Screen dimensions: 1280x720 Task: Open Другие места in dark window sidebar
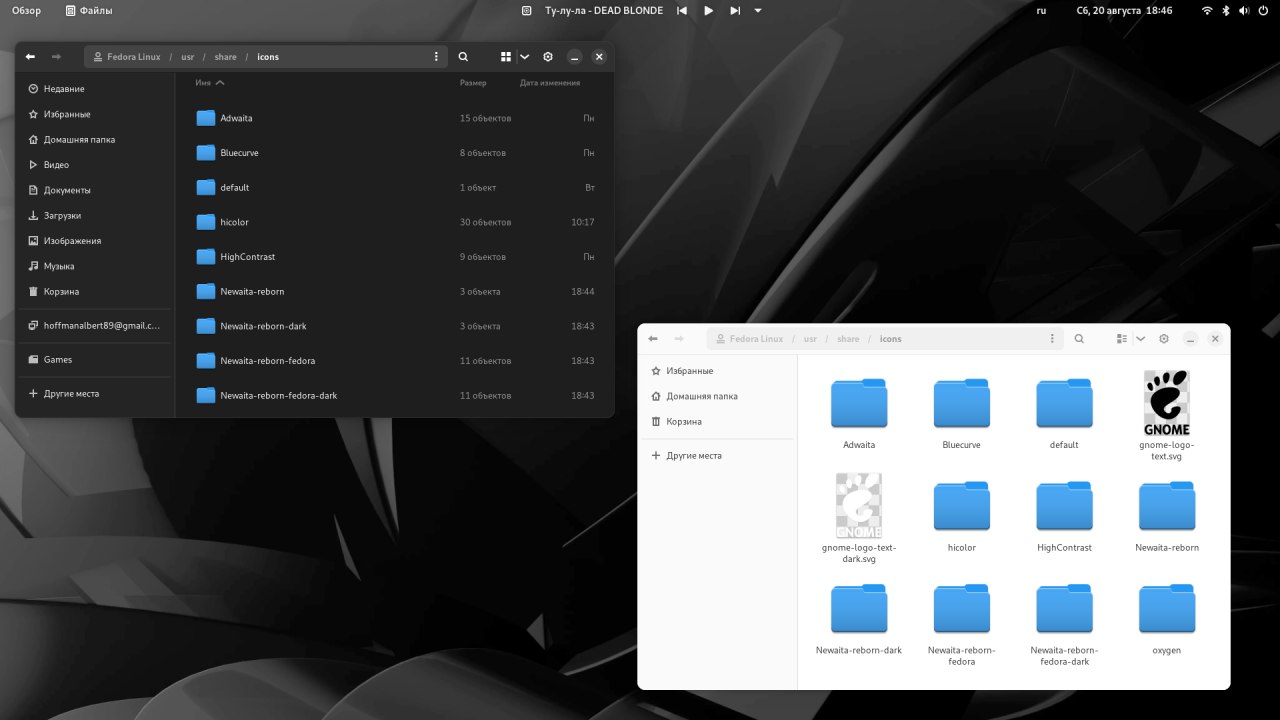tap(95, 394)
